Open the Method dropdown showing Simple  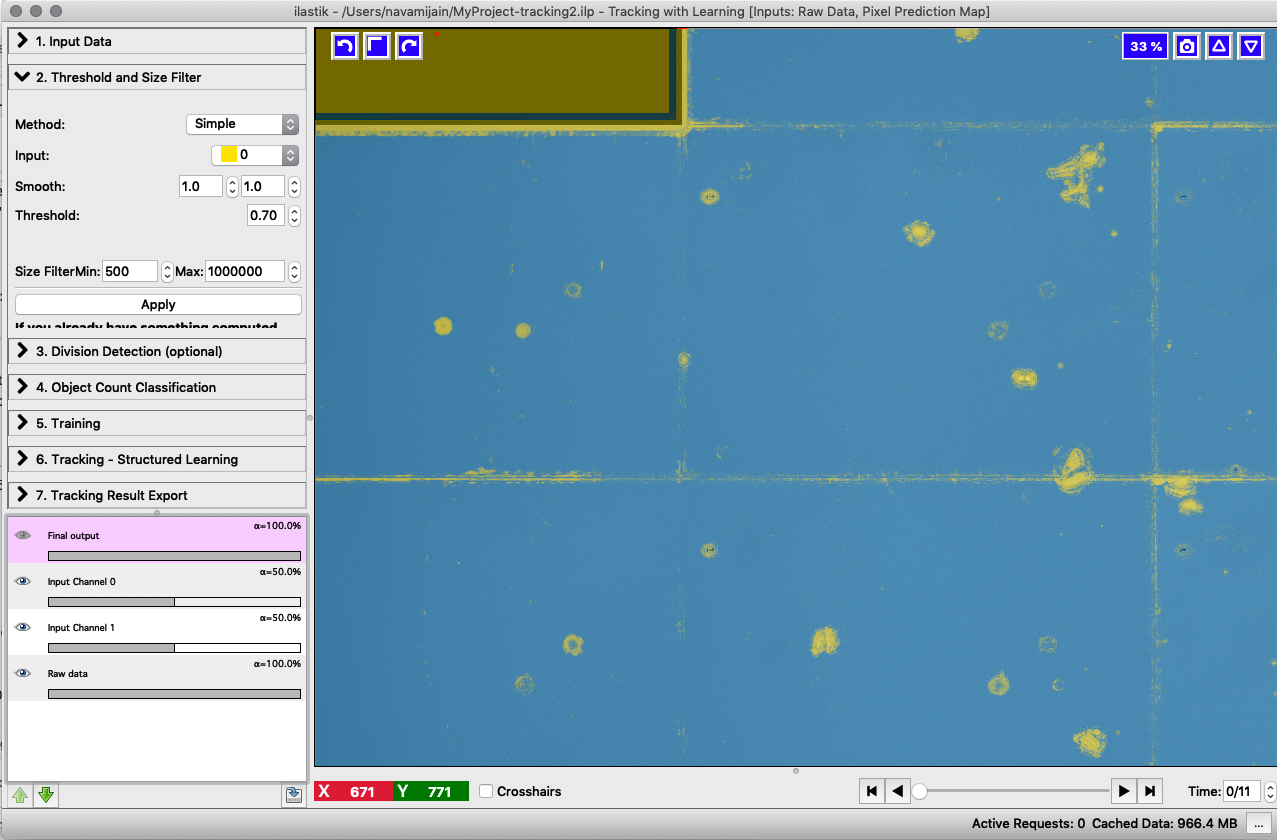tap(242, 124)
